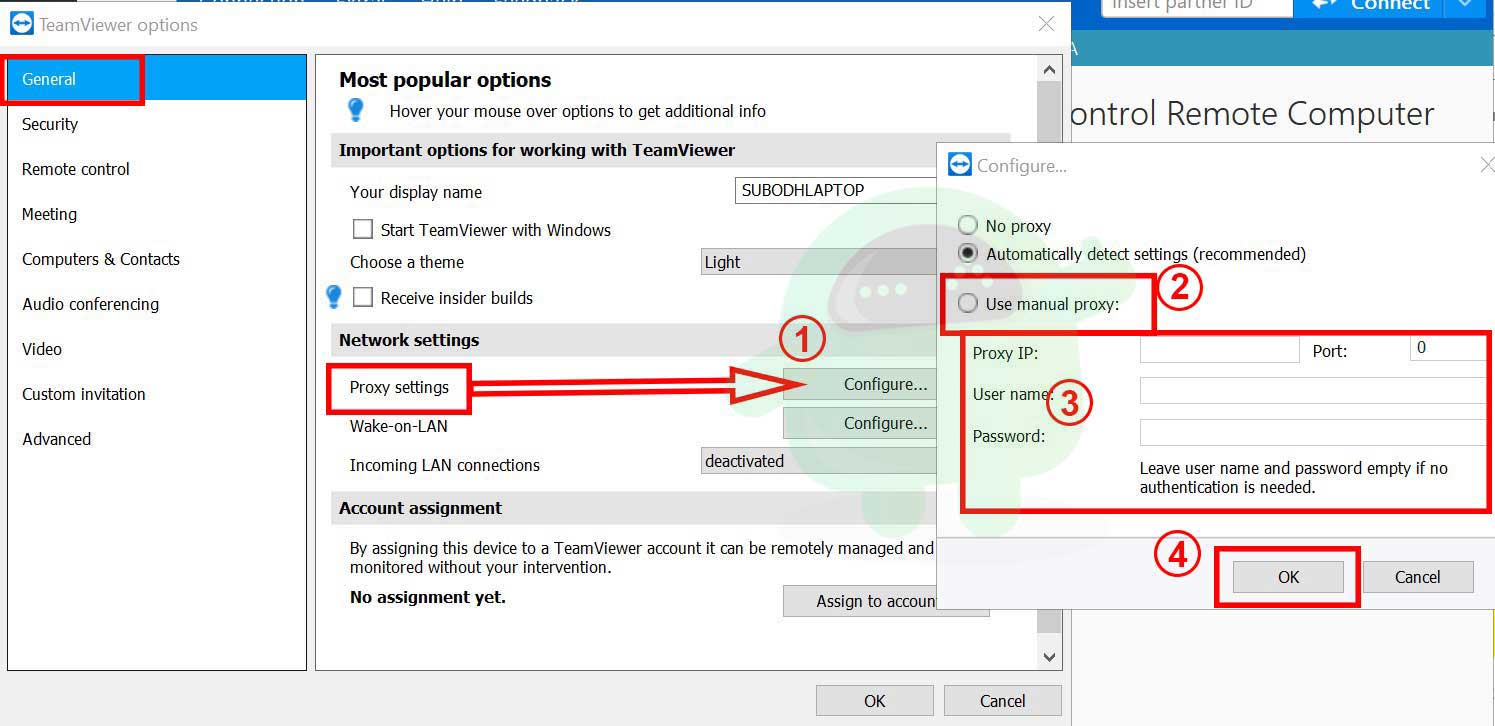The image size is (1495, 726).
Task: Click the Proxy settings label
Action: pyautogui.click(x=399, y=387)
